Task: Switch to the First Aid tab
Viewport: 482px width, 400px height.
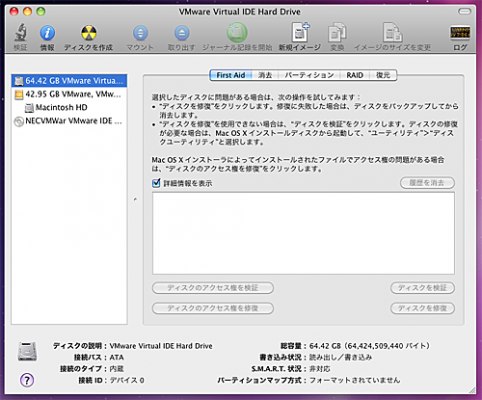Action: point(231,75)
